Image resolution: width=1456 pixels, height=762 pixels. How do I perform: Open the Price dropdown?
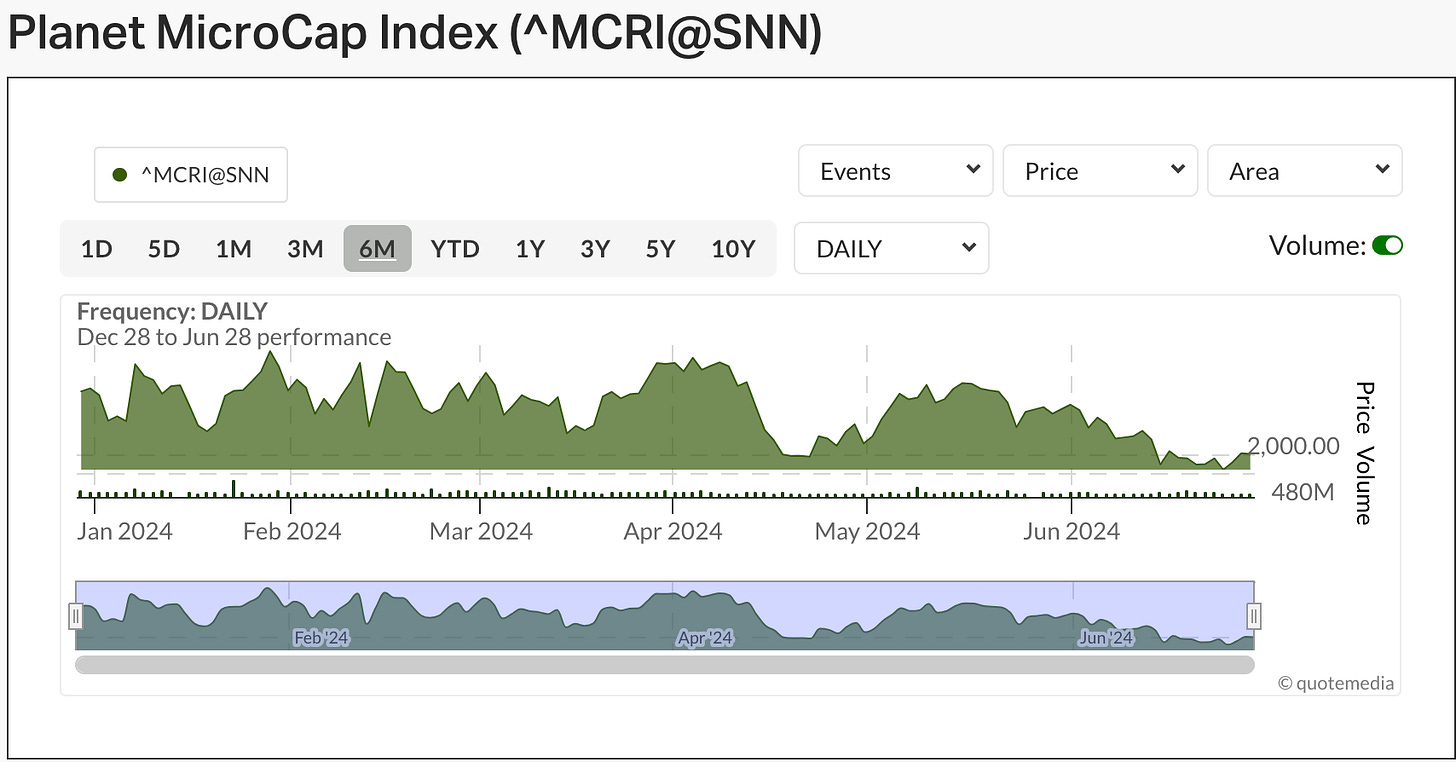[1100, 171]
